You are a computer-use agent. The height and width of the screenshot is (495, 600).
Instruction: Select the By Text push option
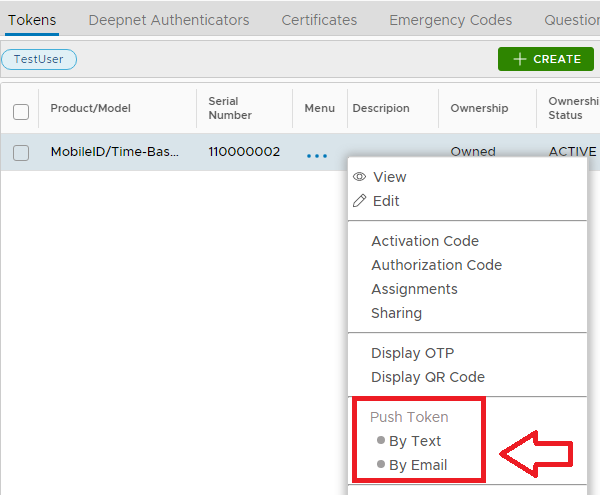414,441
